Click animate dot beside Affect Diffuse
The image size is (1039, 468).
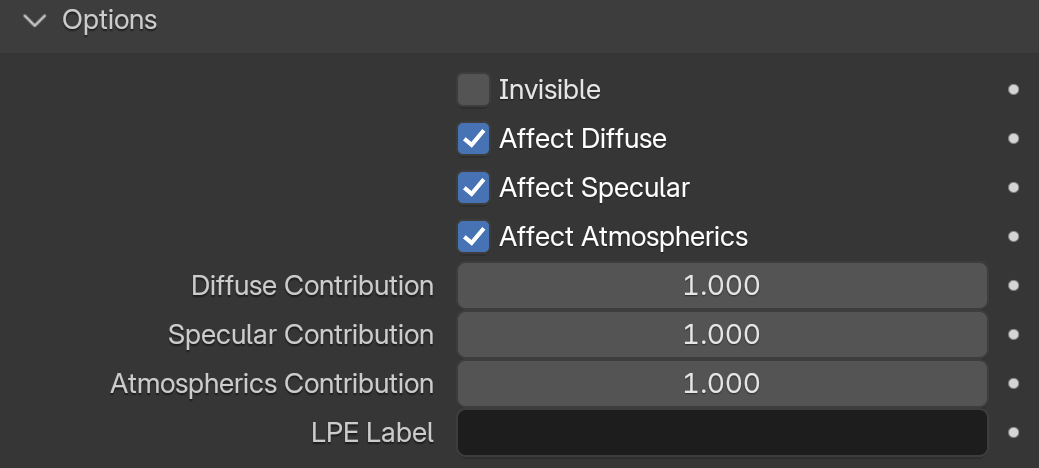click(1013, 139)
